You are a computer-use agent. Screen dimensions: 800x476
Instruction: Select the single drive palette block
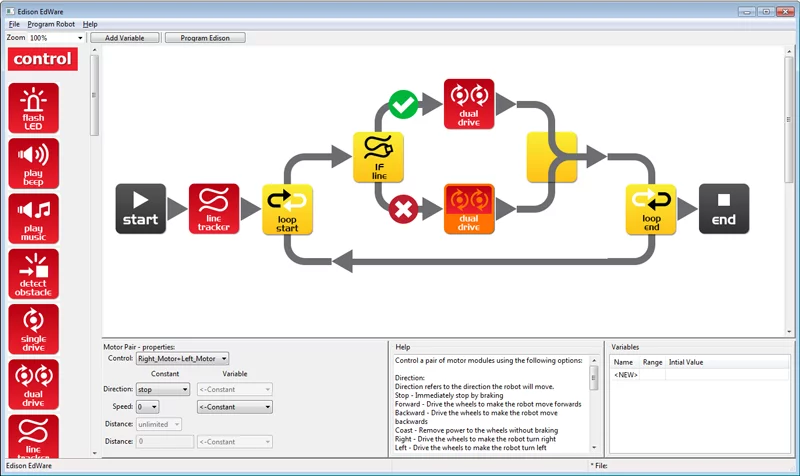[34, 328]
